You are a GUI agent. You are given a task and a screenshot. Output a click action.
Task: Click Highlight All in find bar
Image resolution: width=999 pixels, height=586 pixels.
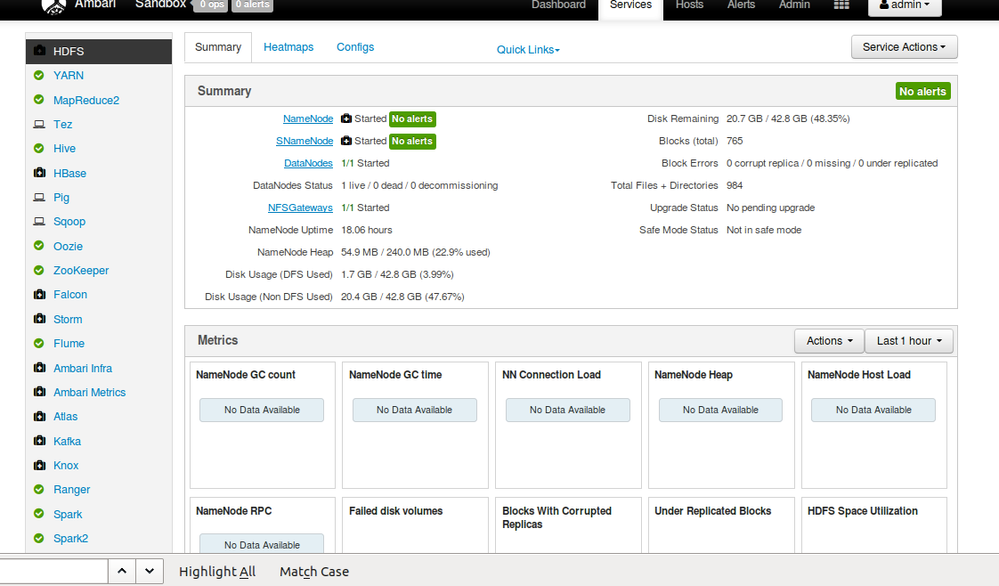[x=217, y=571]
